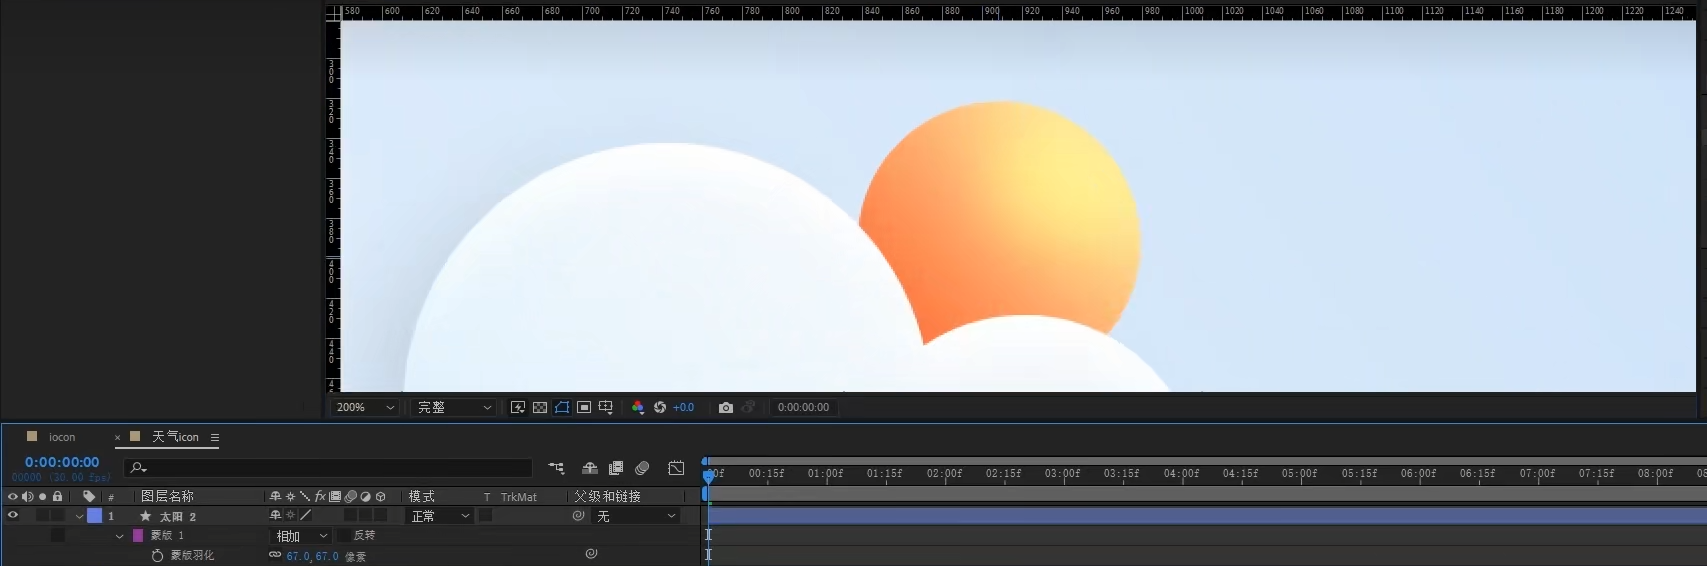Click the adjustment layer column header
The width and height of the screenshot is (1707, 566).
[x=365, y=496]
